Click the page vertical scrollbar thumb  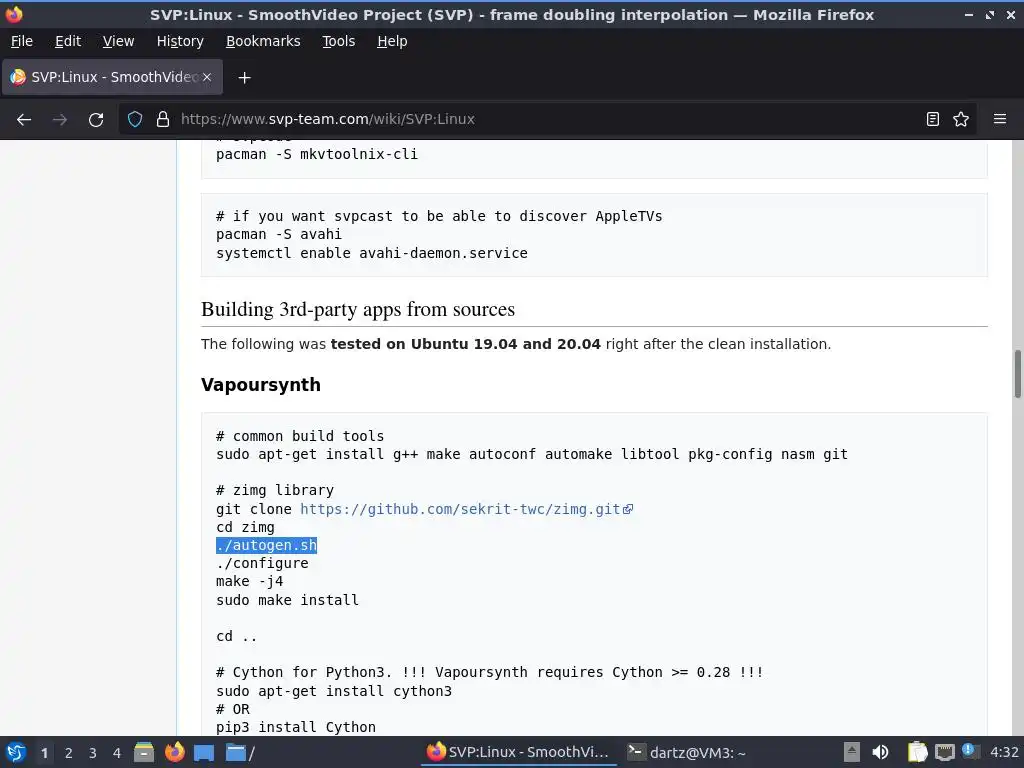point(1017,374)
